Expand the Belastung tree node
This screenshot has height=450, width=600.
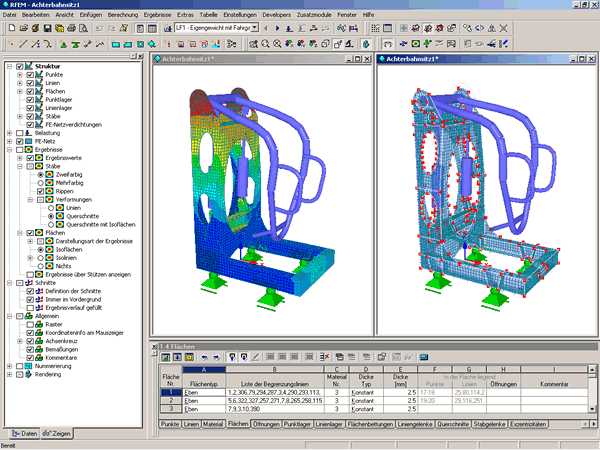coord(10,133)
